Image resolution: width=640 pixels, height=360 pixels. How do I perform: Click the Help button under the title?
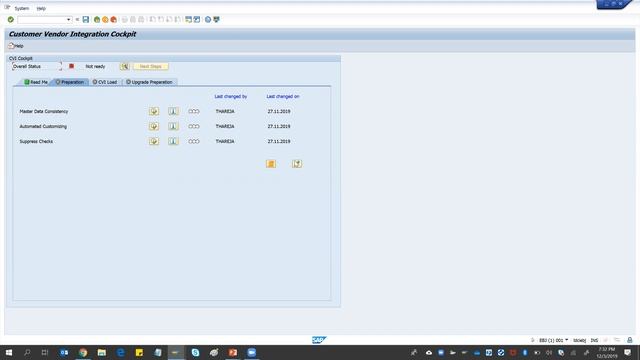click(16, 46)
